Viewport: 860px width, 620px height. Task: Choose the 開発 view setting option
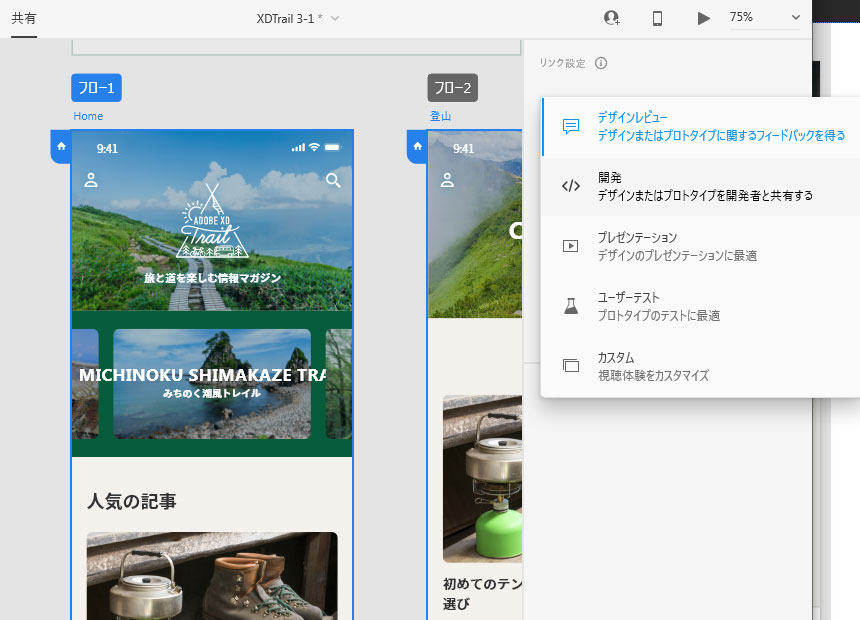click(700, 187)
